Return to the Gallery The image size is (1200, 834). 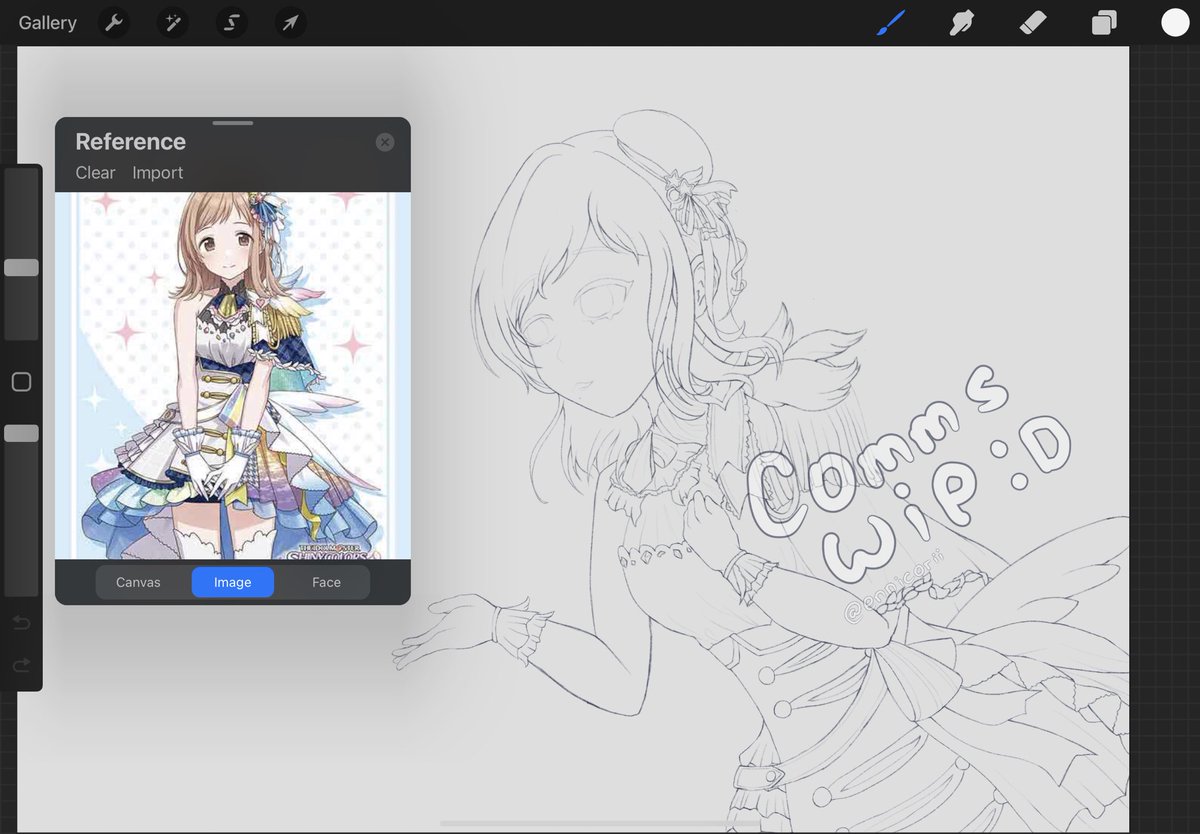(x=47, y=23)
